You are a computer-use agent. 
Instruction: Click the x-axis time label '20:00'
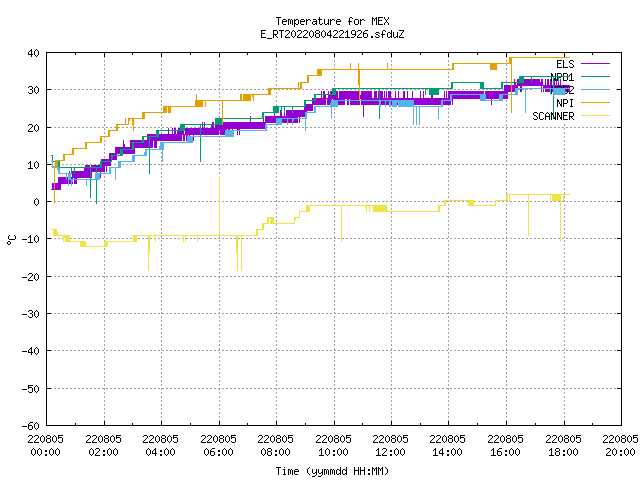tap(620, 452)
